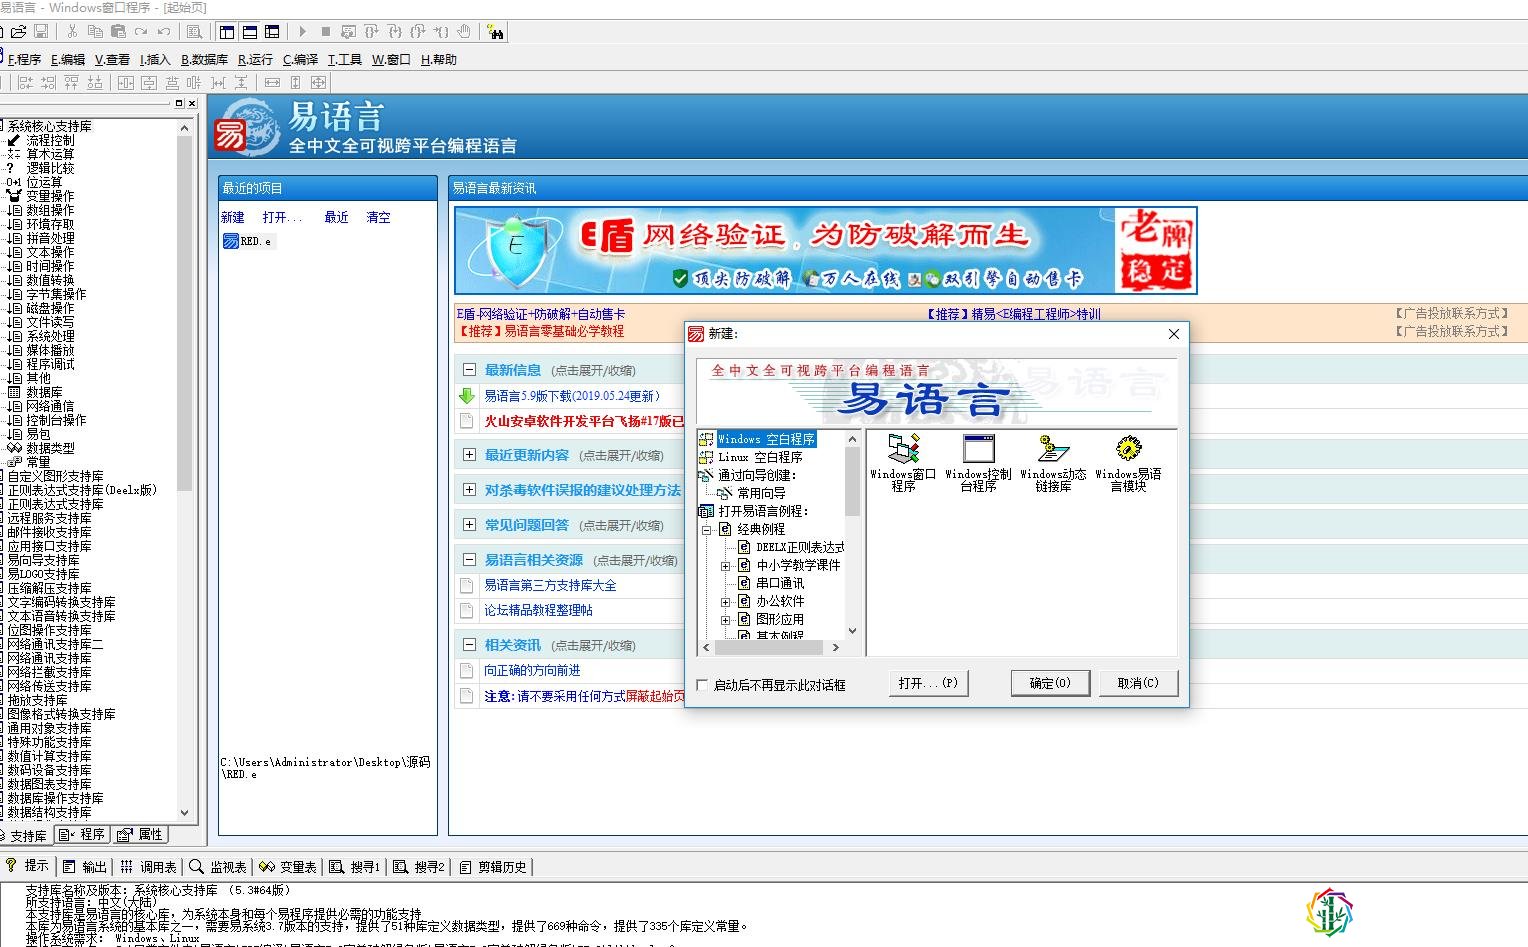Click the RED.e recent project file
Screen dimensions: 1528x947
tap(247, 241)
